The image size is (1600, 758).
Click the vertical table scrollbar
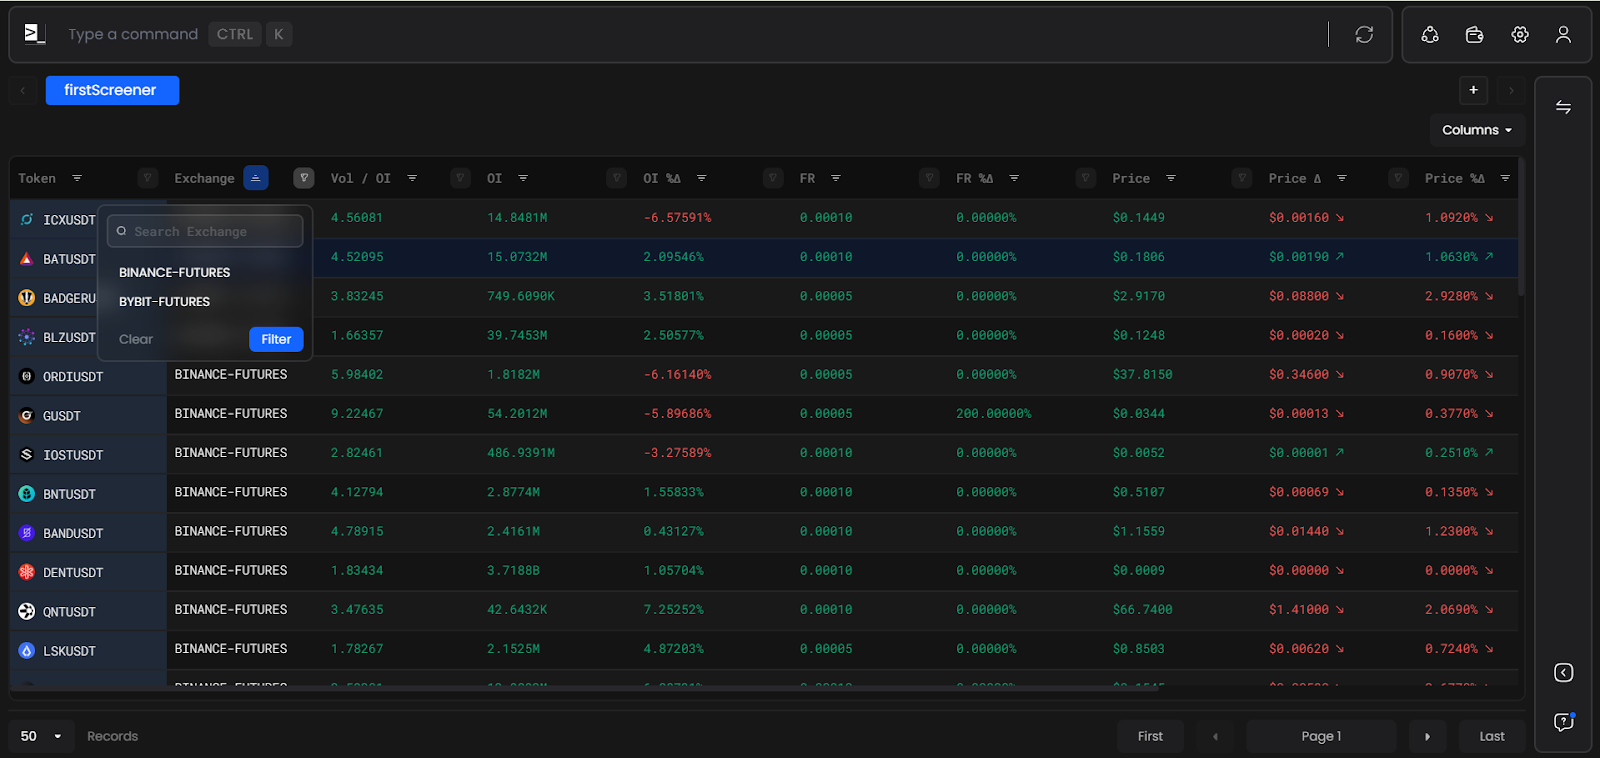(1521, 226)
